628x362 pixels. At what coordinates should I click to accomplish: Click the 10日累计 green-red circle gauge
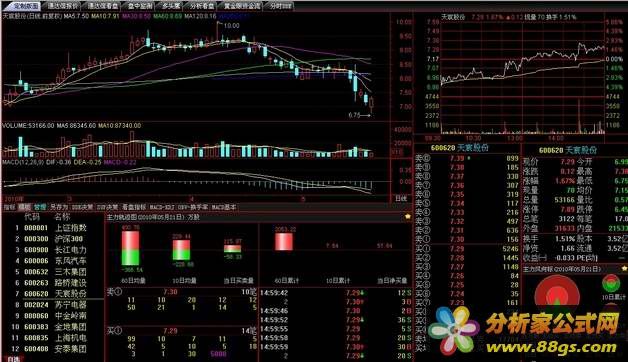coord(612,283)
